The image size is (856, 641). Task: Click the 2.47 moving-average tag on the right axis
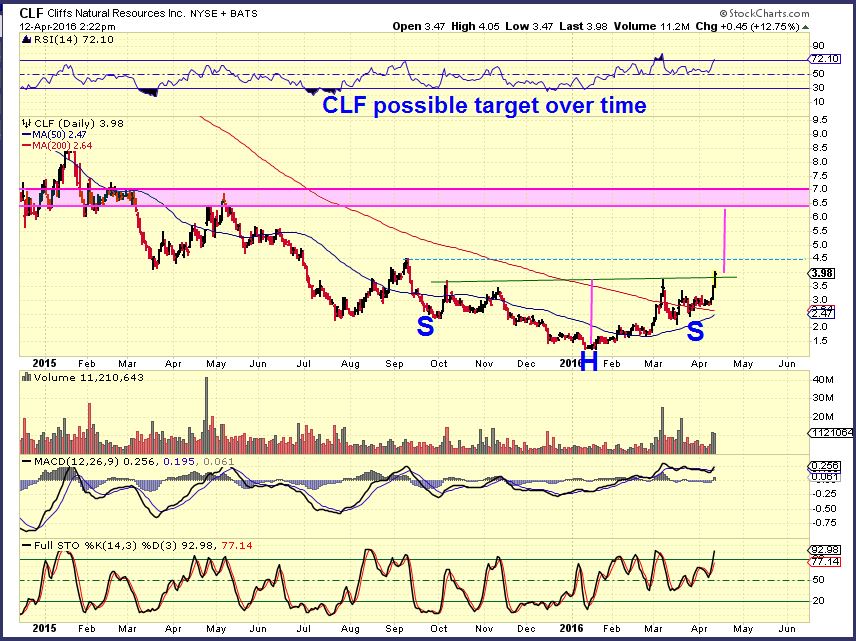[822, 313]
